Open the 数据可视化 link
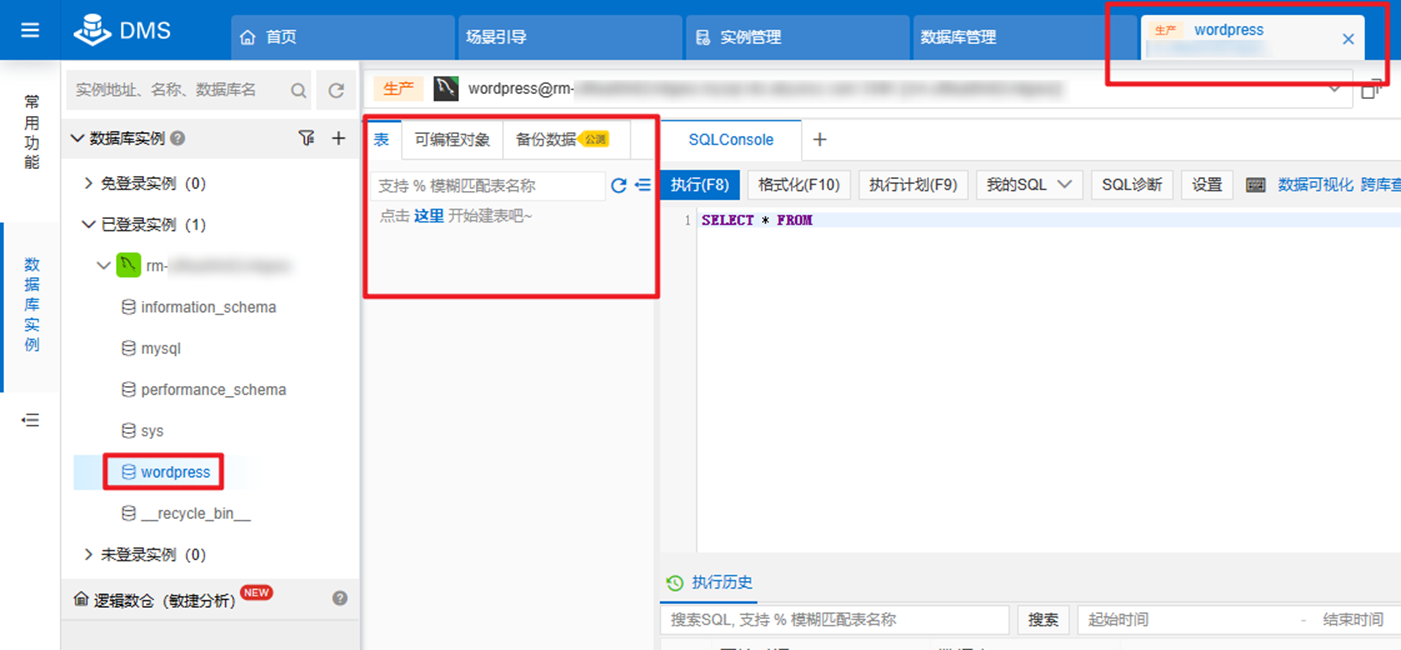Screen dimensions: 1401x650 pos(1315,185)
